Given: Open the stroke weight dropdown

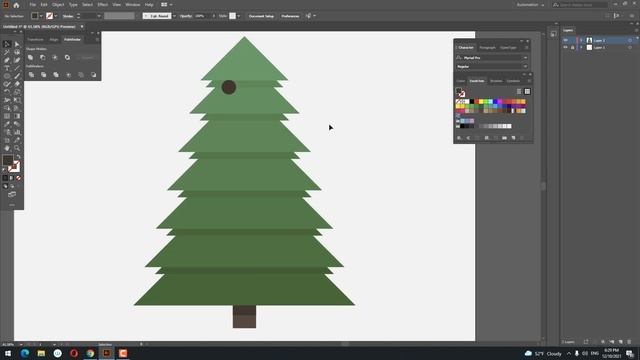Looking at the screenshot, I should point(99,16).
